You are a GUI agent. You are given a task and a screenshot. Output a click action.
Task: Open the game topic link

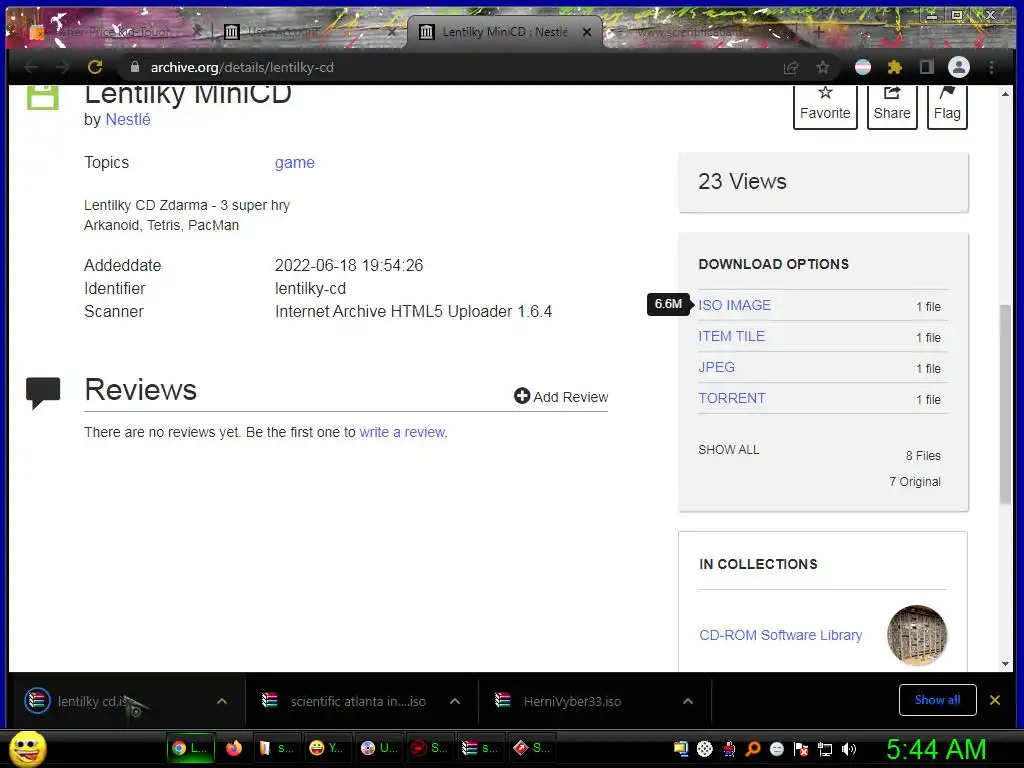[295, 163]
